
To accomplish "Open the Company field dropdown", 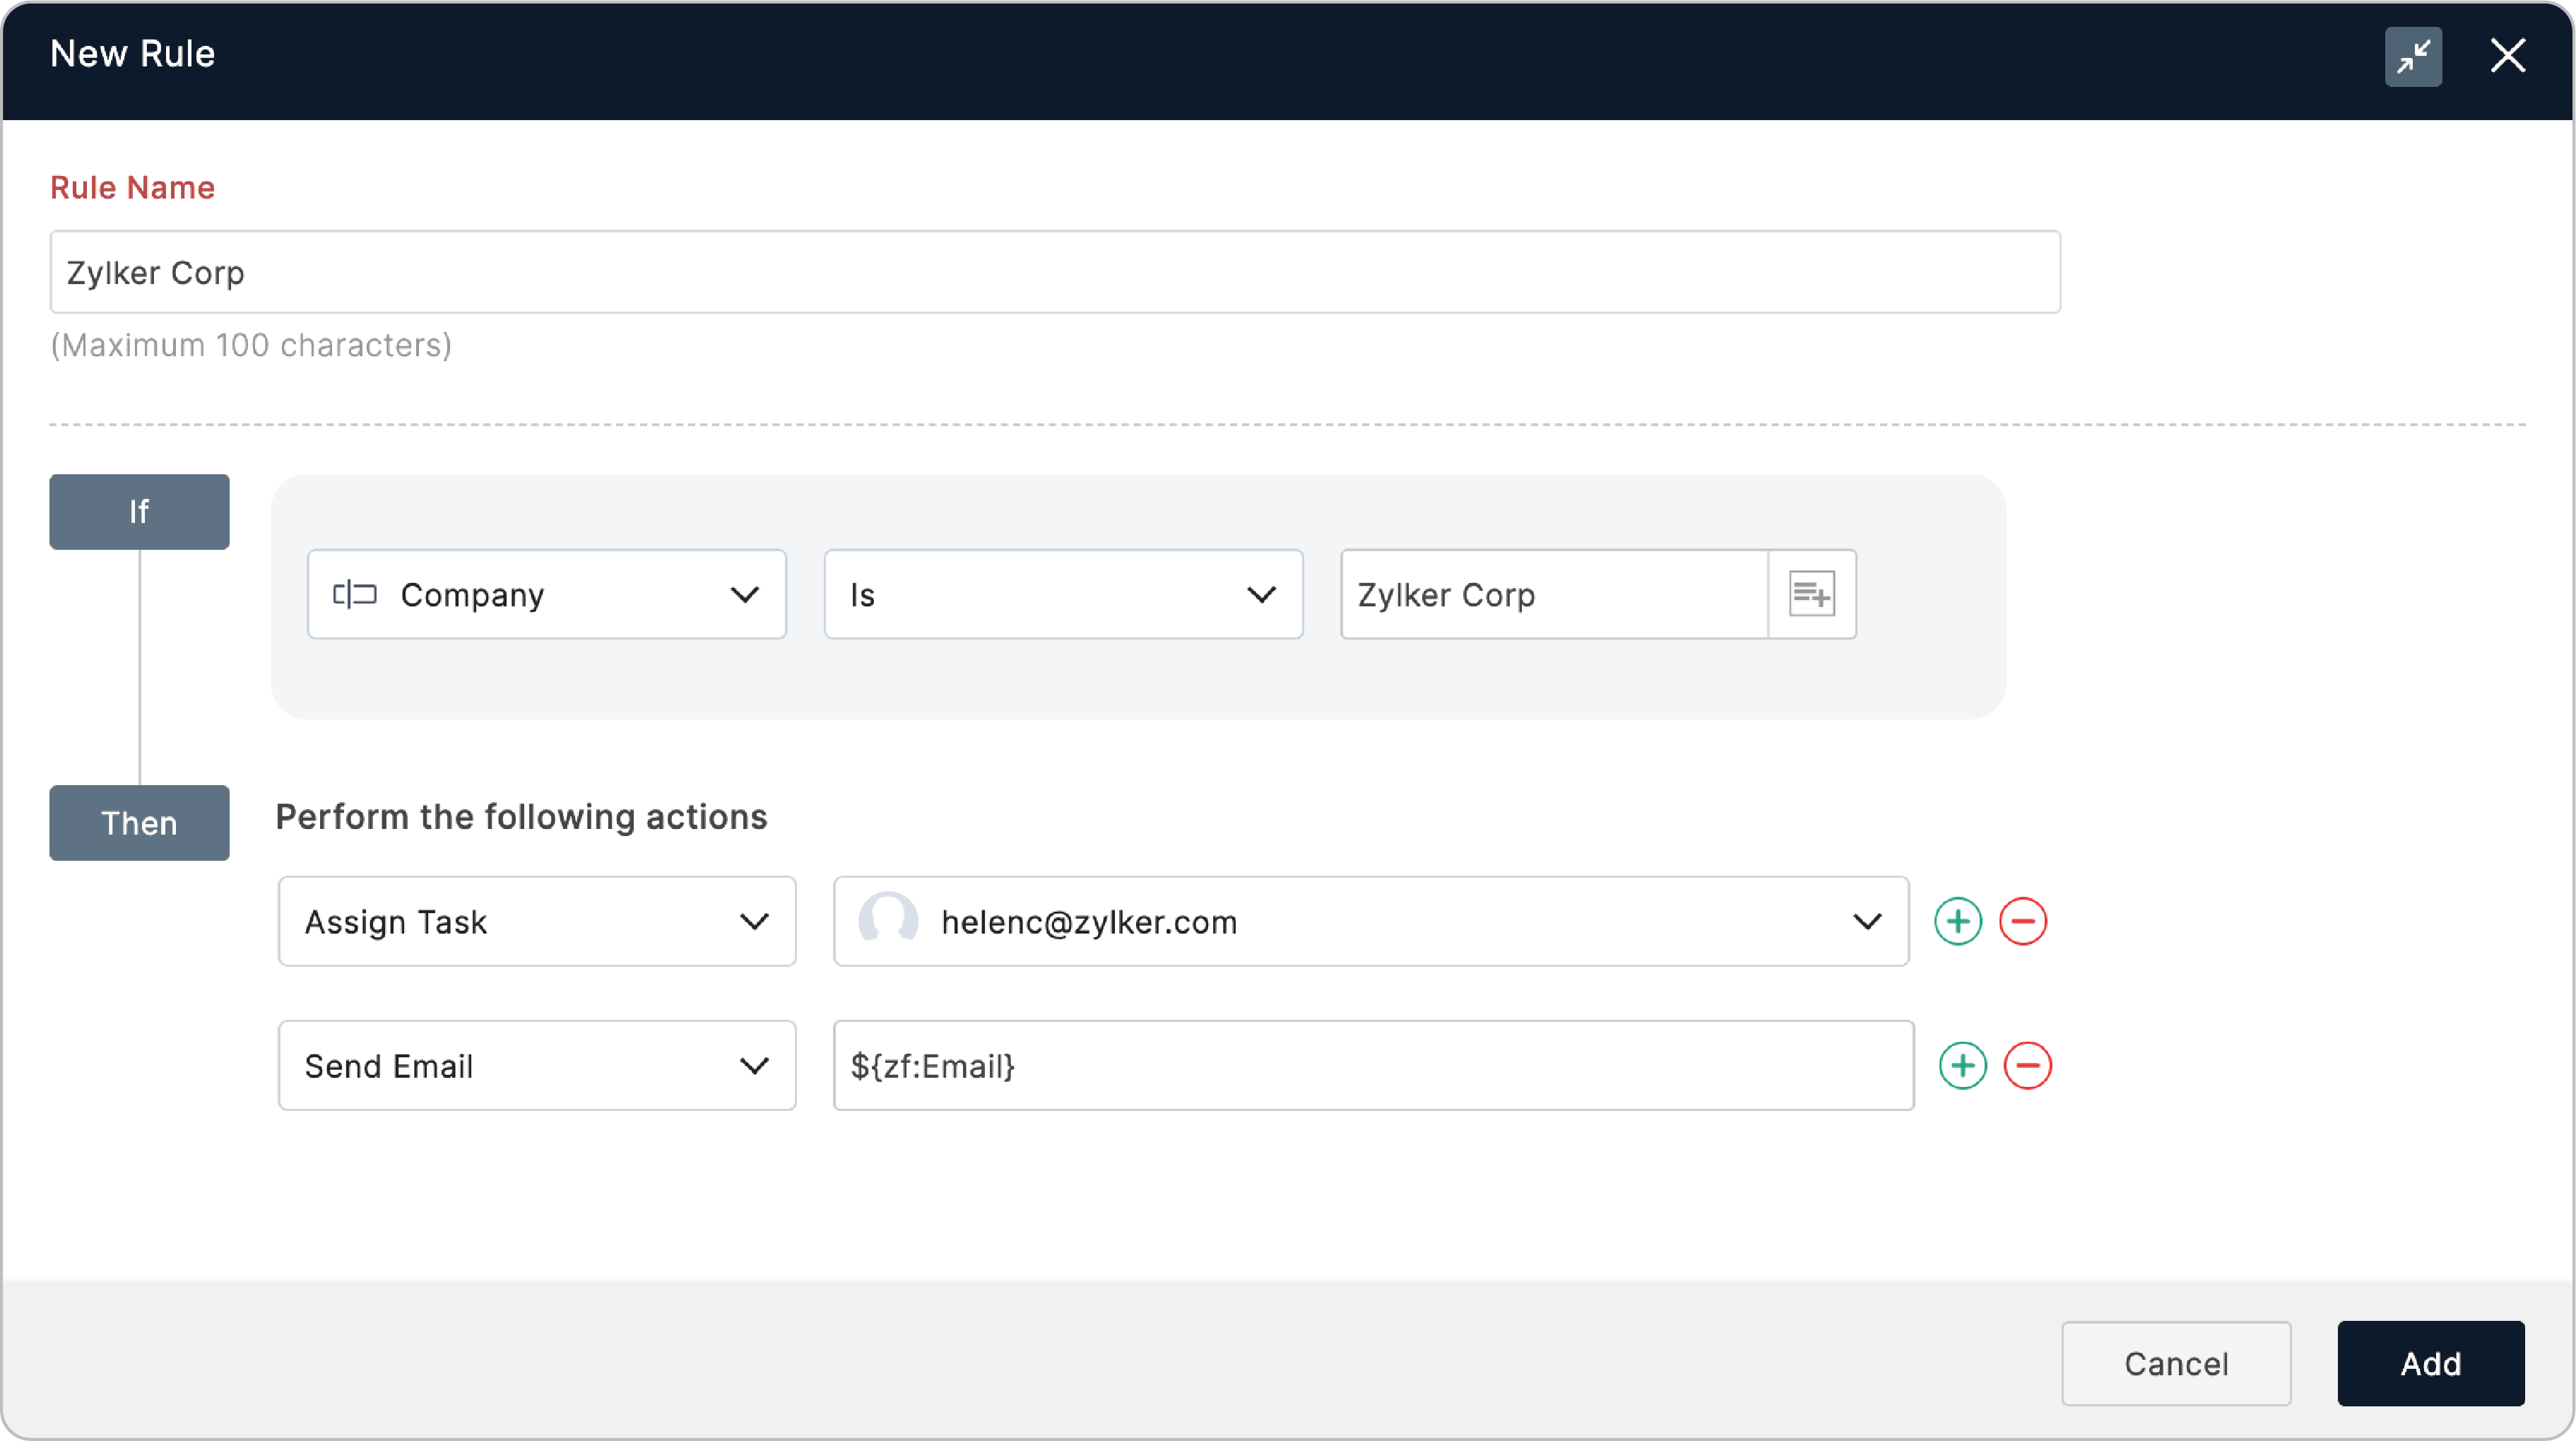I will pos(744,594).
